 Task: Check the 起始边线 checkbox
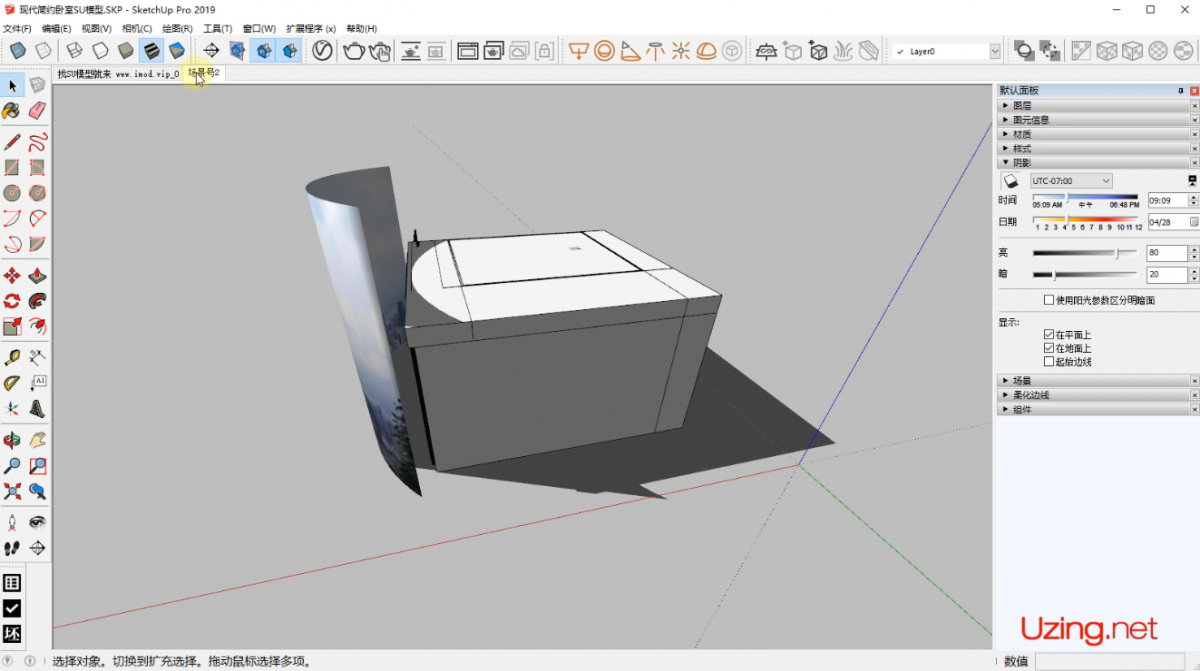coord(1048,362)
